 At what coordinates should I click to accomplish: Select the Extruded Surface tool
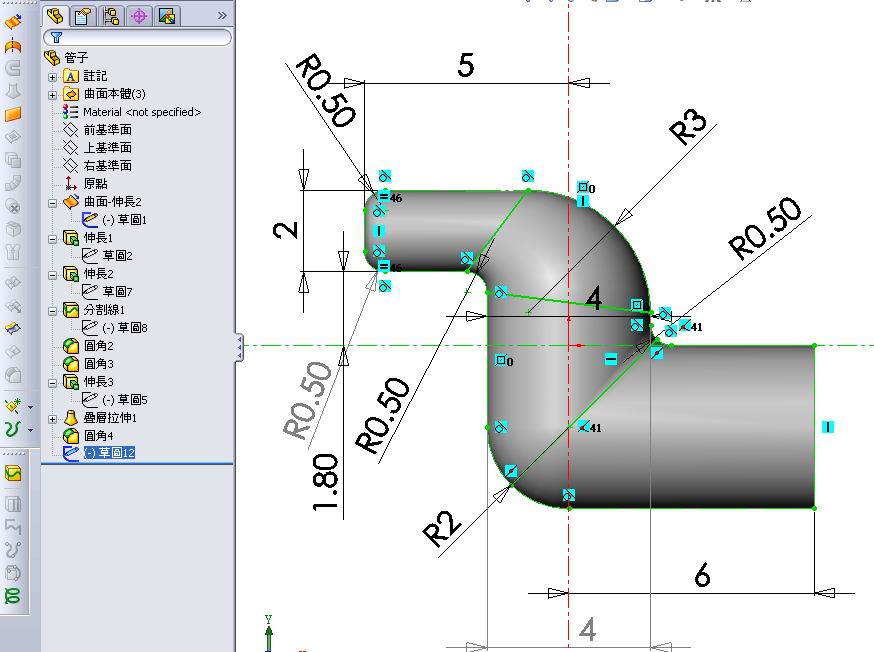[x=13, y=22]
